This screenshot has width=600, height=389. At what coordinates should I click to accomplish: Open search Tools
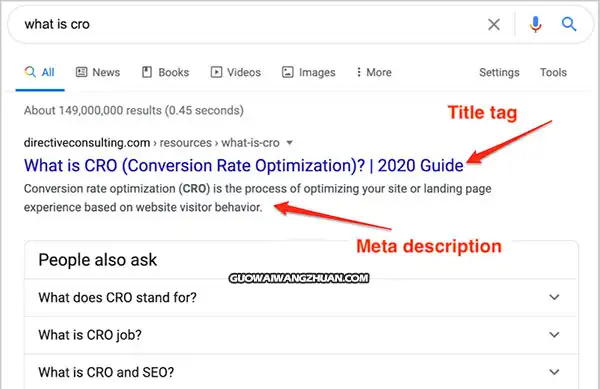pos(553,72)
